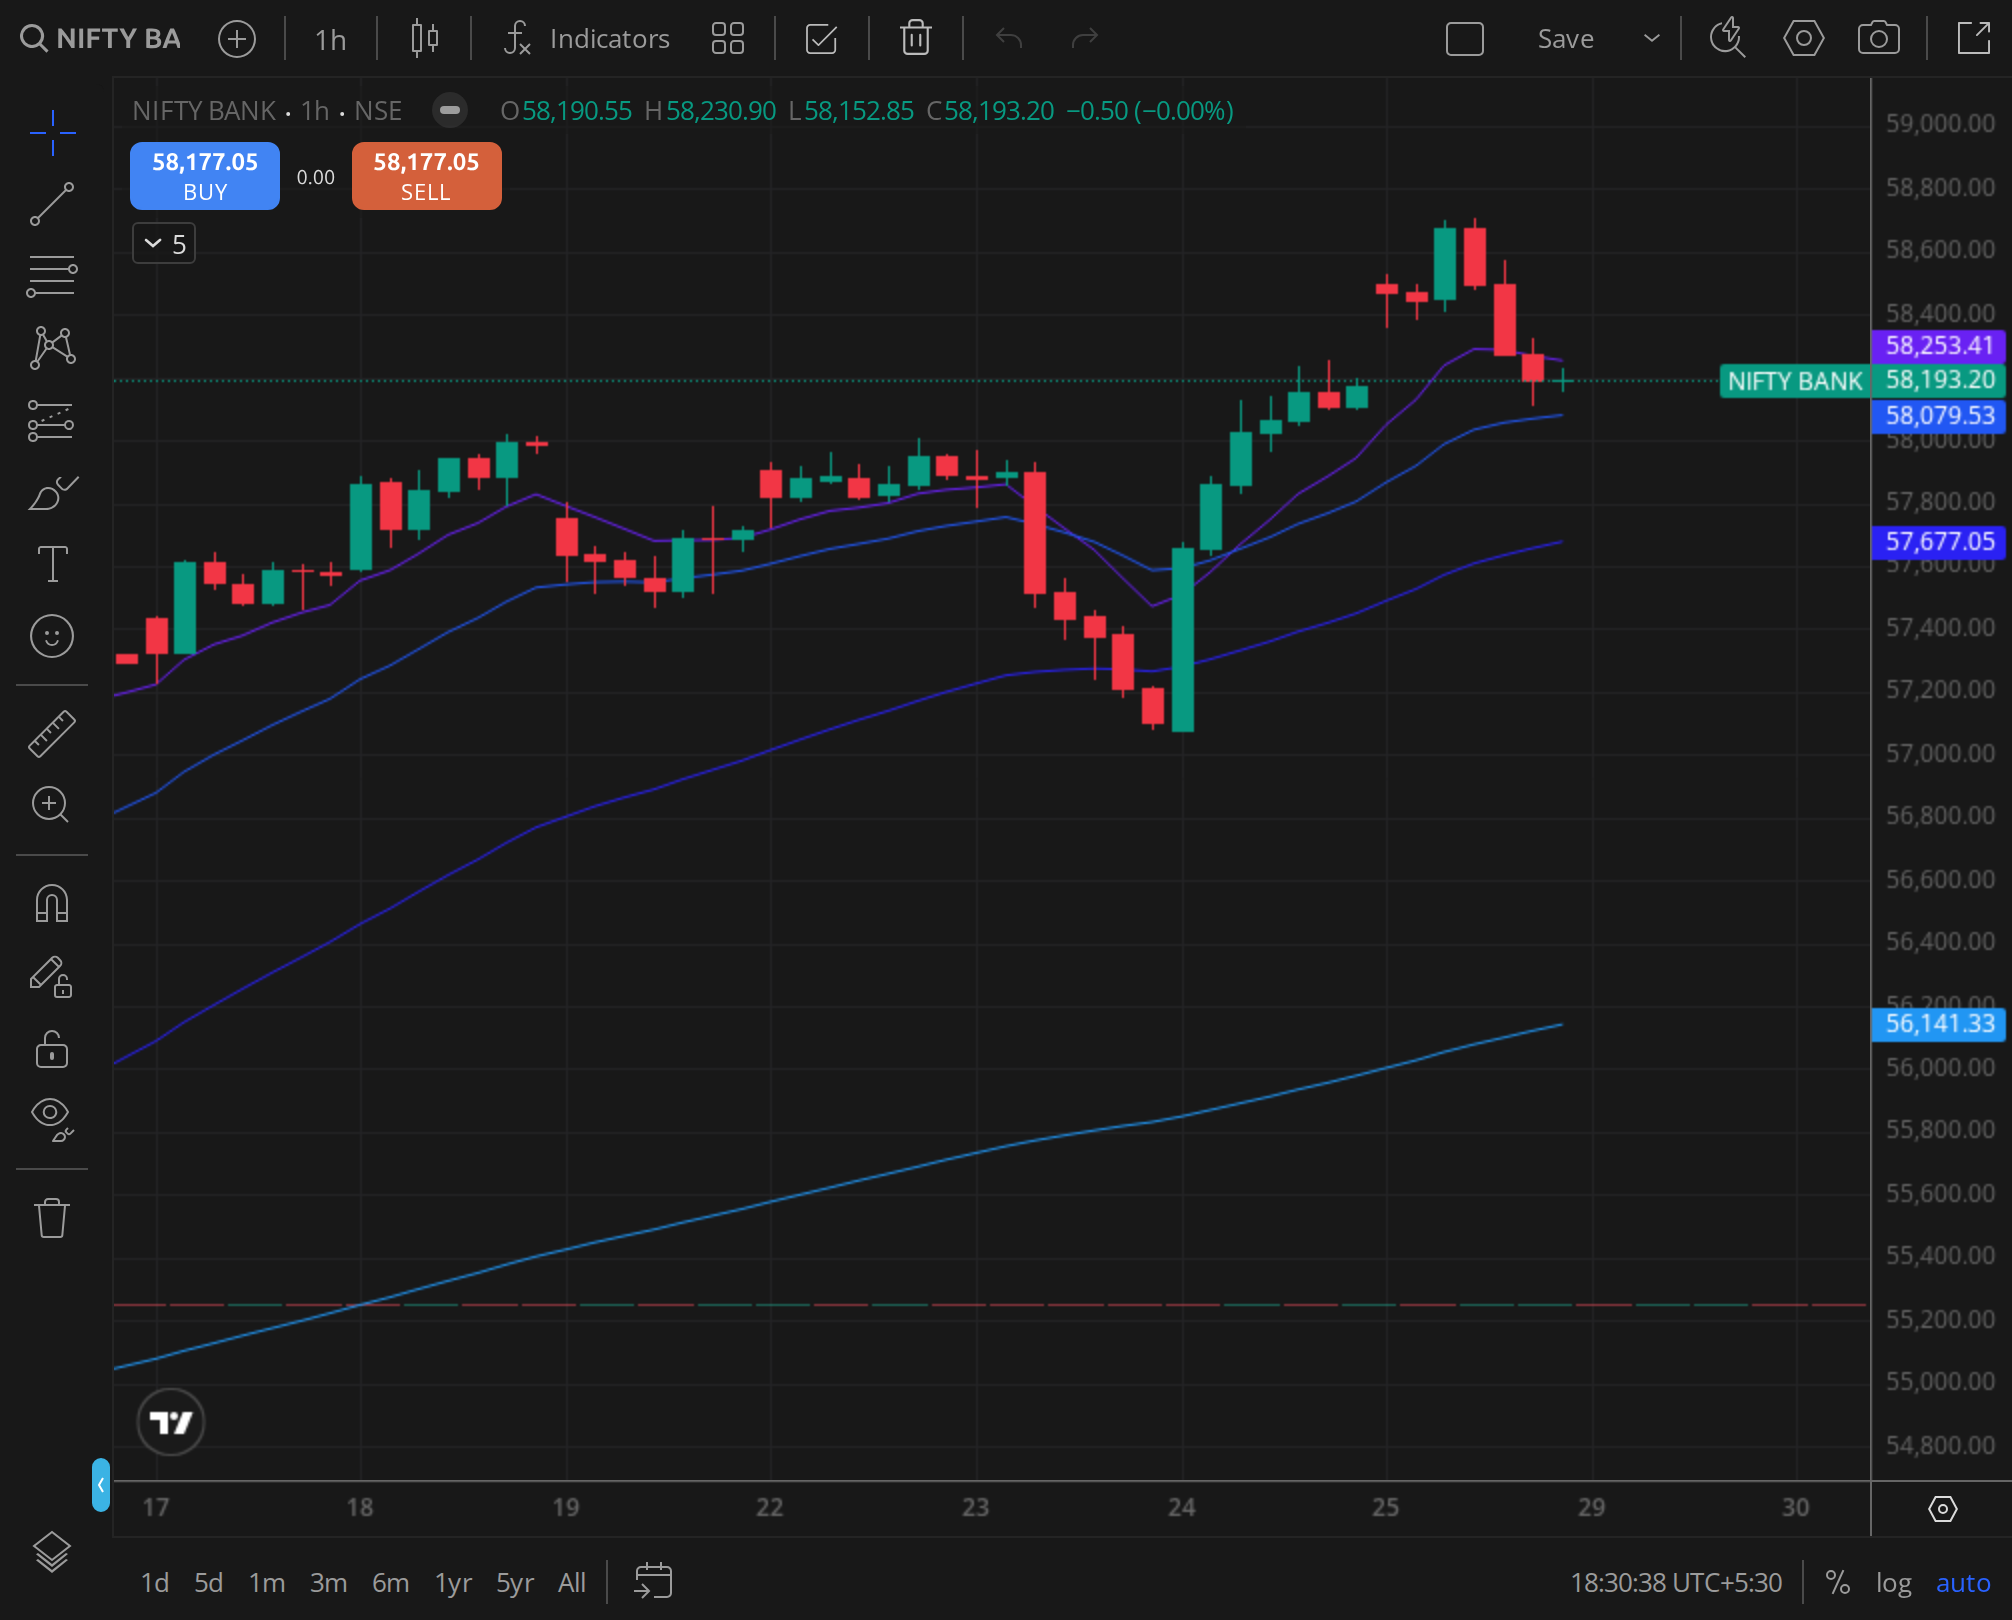Save the chart layout
This screenshot has height=1620, width=2012.
pyautogui.click(x=1566, y=39)
